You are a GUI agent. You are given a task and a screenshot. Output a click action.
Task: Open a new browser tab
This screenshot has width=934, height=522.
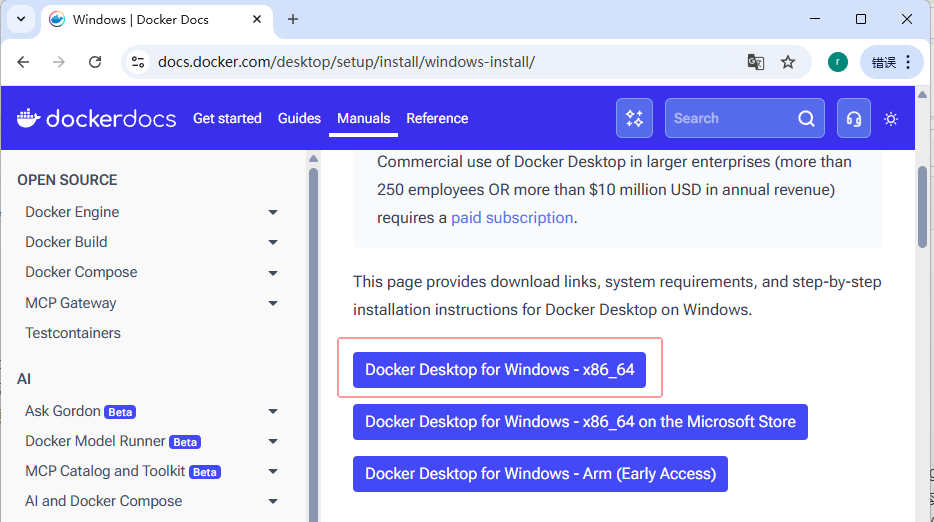click(292, 19)
